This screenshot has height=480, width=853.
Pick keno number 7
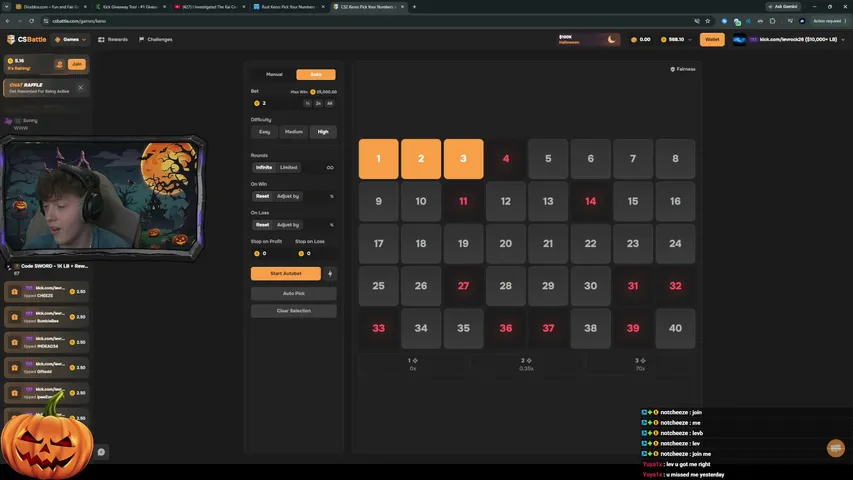[x=633, y=158]
